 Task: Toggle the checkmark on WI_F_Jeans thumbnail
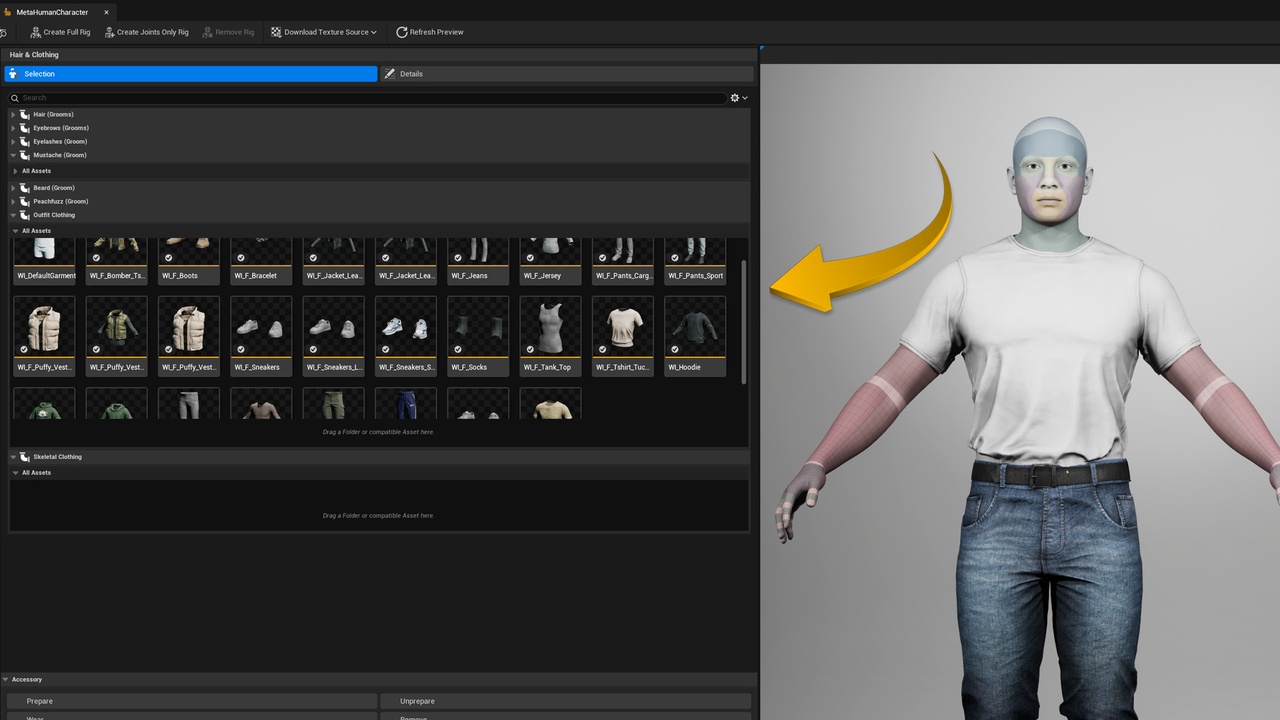click(458, 258)
